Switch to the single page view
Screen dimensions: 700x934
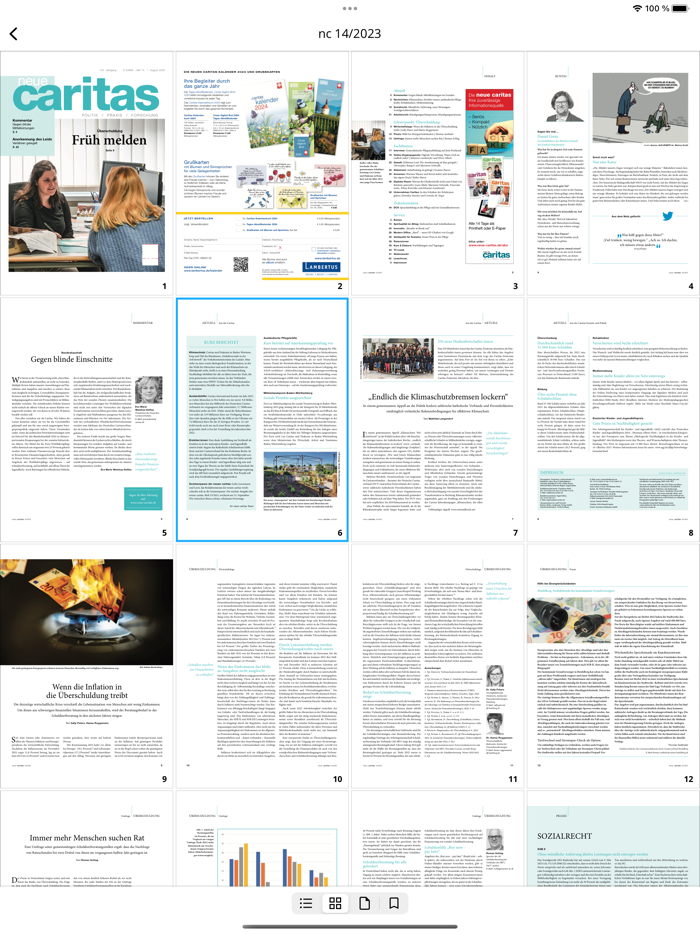point(365,904)
